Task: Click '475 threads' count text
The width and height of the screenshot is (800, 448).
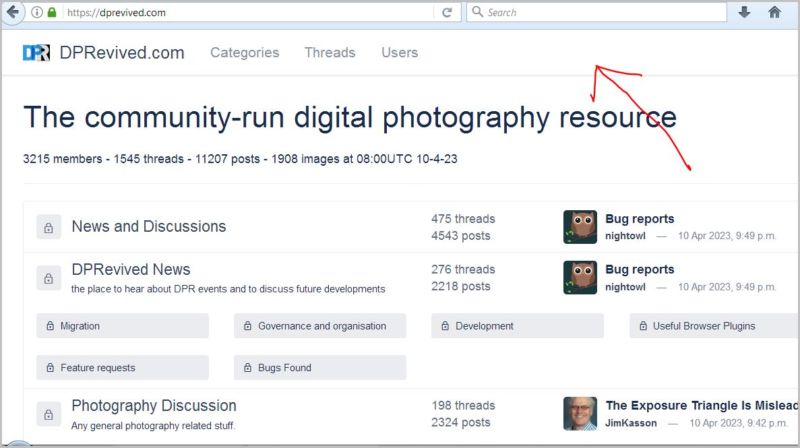Action: pyautogui.click(x=463, y=219)
